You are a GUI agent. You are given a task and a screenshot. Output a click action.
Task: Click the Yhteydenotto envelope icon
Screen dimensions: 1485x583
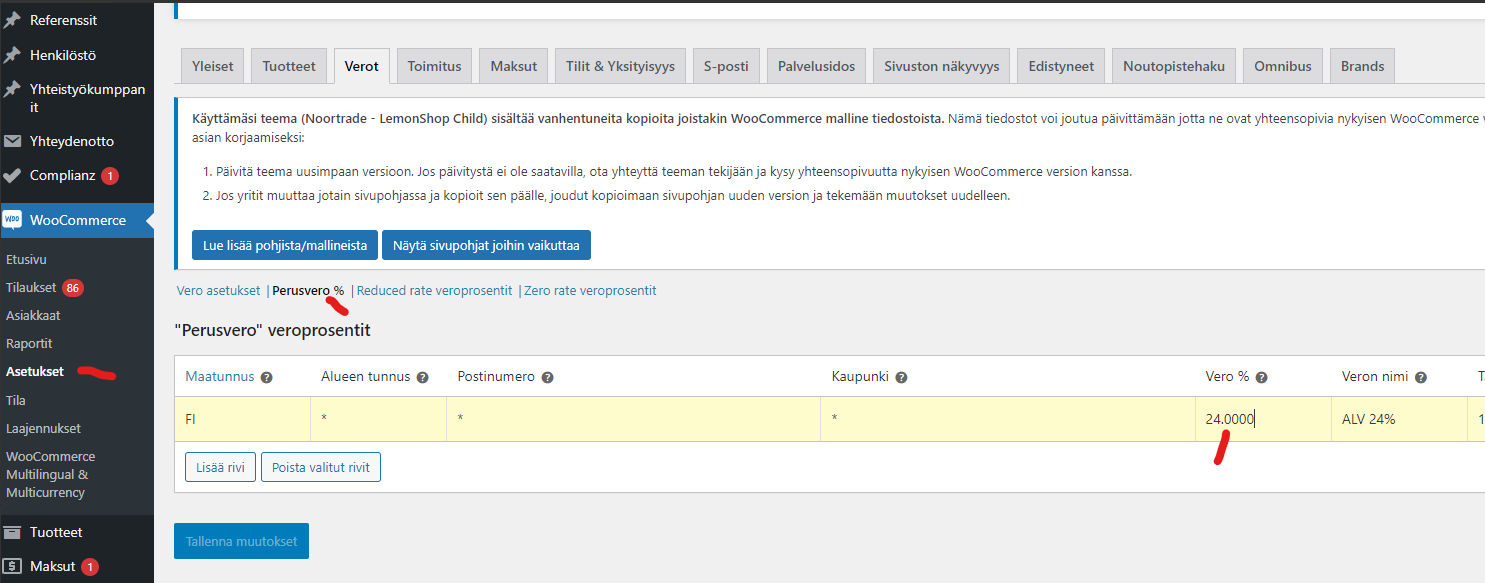12,141
